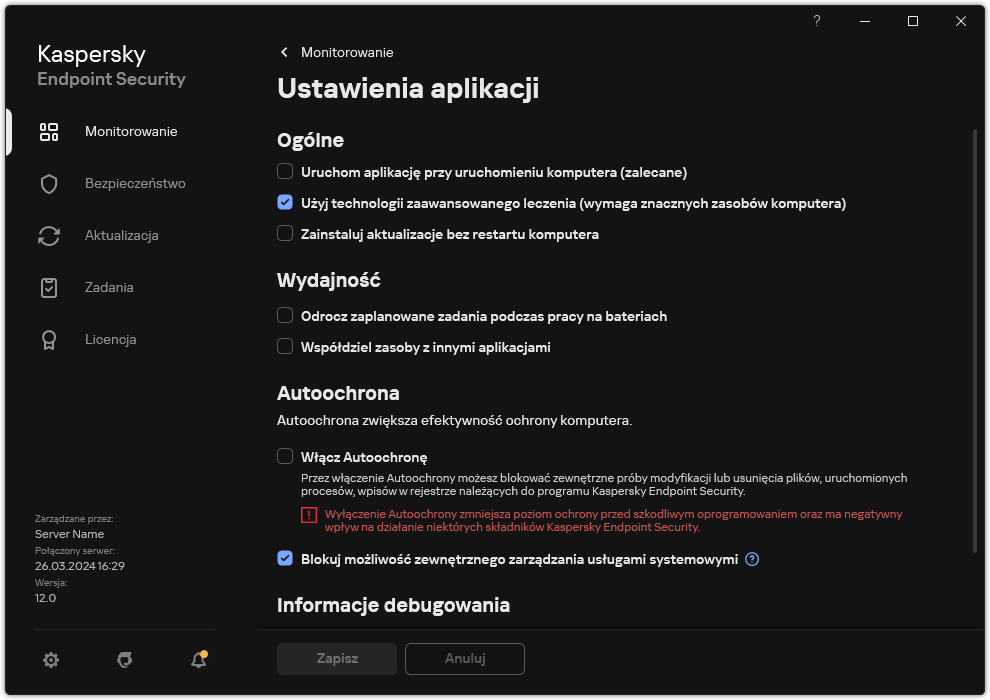Select Zadania in the sidebar menu
The image size is (990, 700).
pyautogui.click(x=108, y=287)
